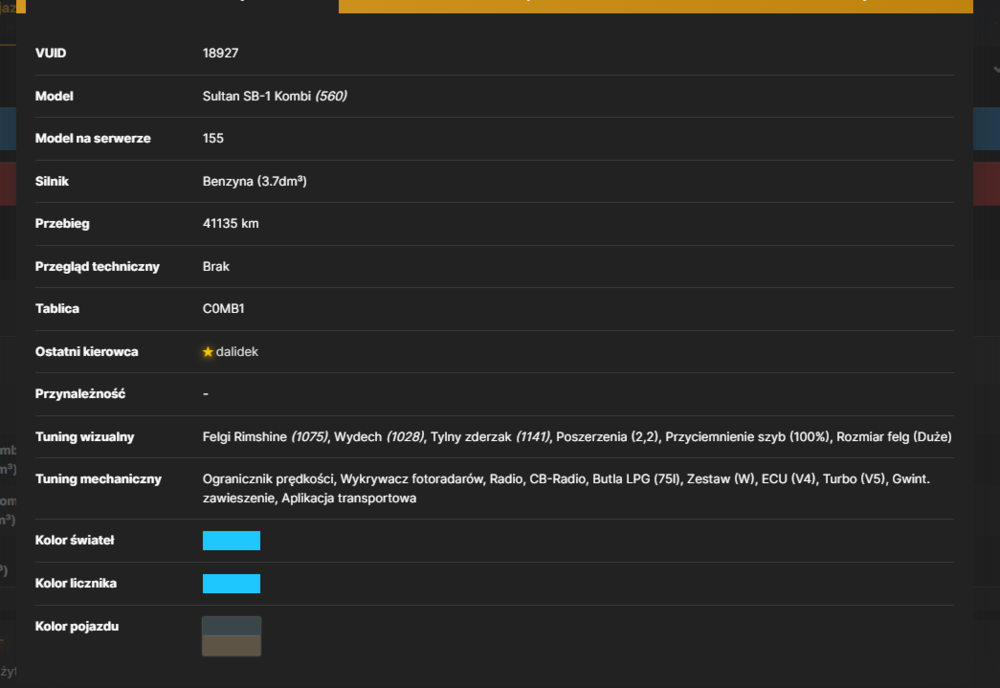Click the Aplikacja transportowa entry
This screenshot has width=1000, height=688.
tap(349, 498)
